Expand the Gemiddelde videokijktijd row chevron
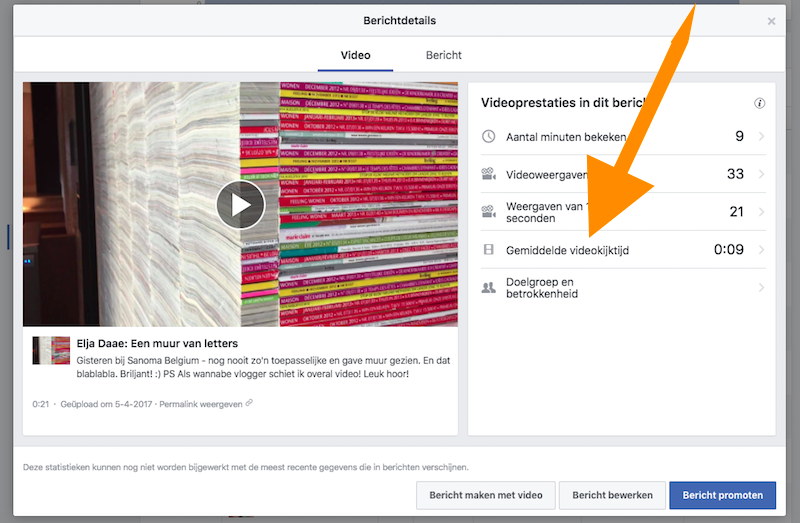The image size is (800, 523). (760, 250)
